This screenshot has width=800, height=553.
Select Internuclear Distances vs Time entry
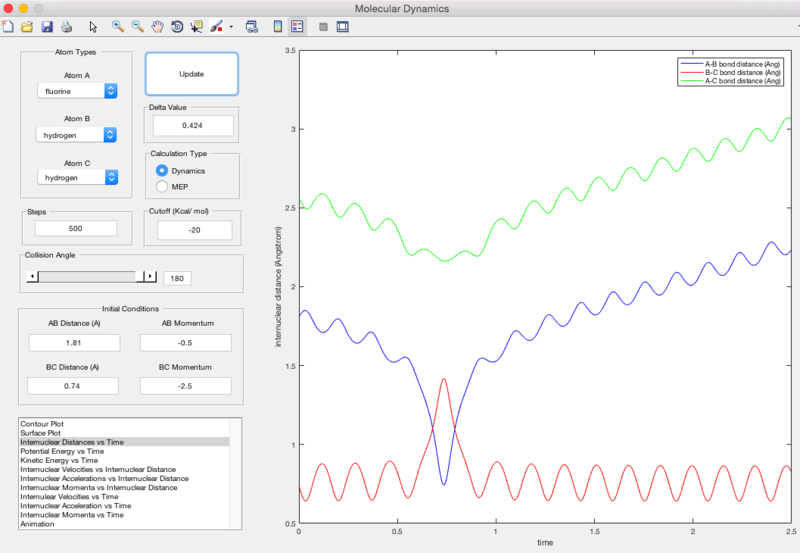[124, 442]
